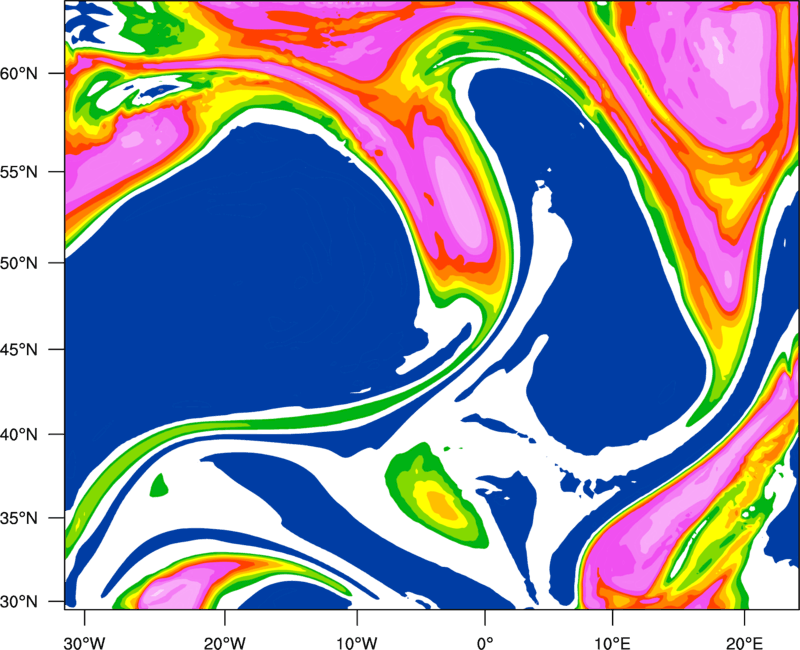Click the 10°E longitude label
This screenshot has height=650, width=800.
click(612, 642)
